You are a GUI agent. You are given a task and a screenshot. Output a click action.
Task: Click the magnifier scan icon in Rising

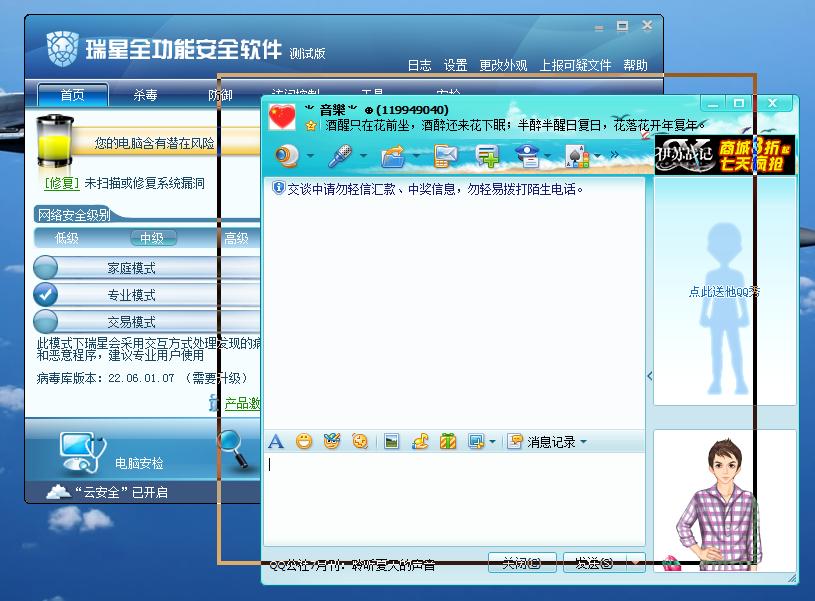pos(233,448)
